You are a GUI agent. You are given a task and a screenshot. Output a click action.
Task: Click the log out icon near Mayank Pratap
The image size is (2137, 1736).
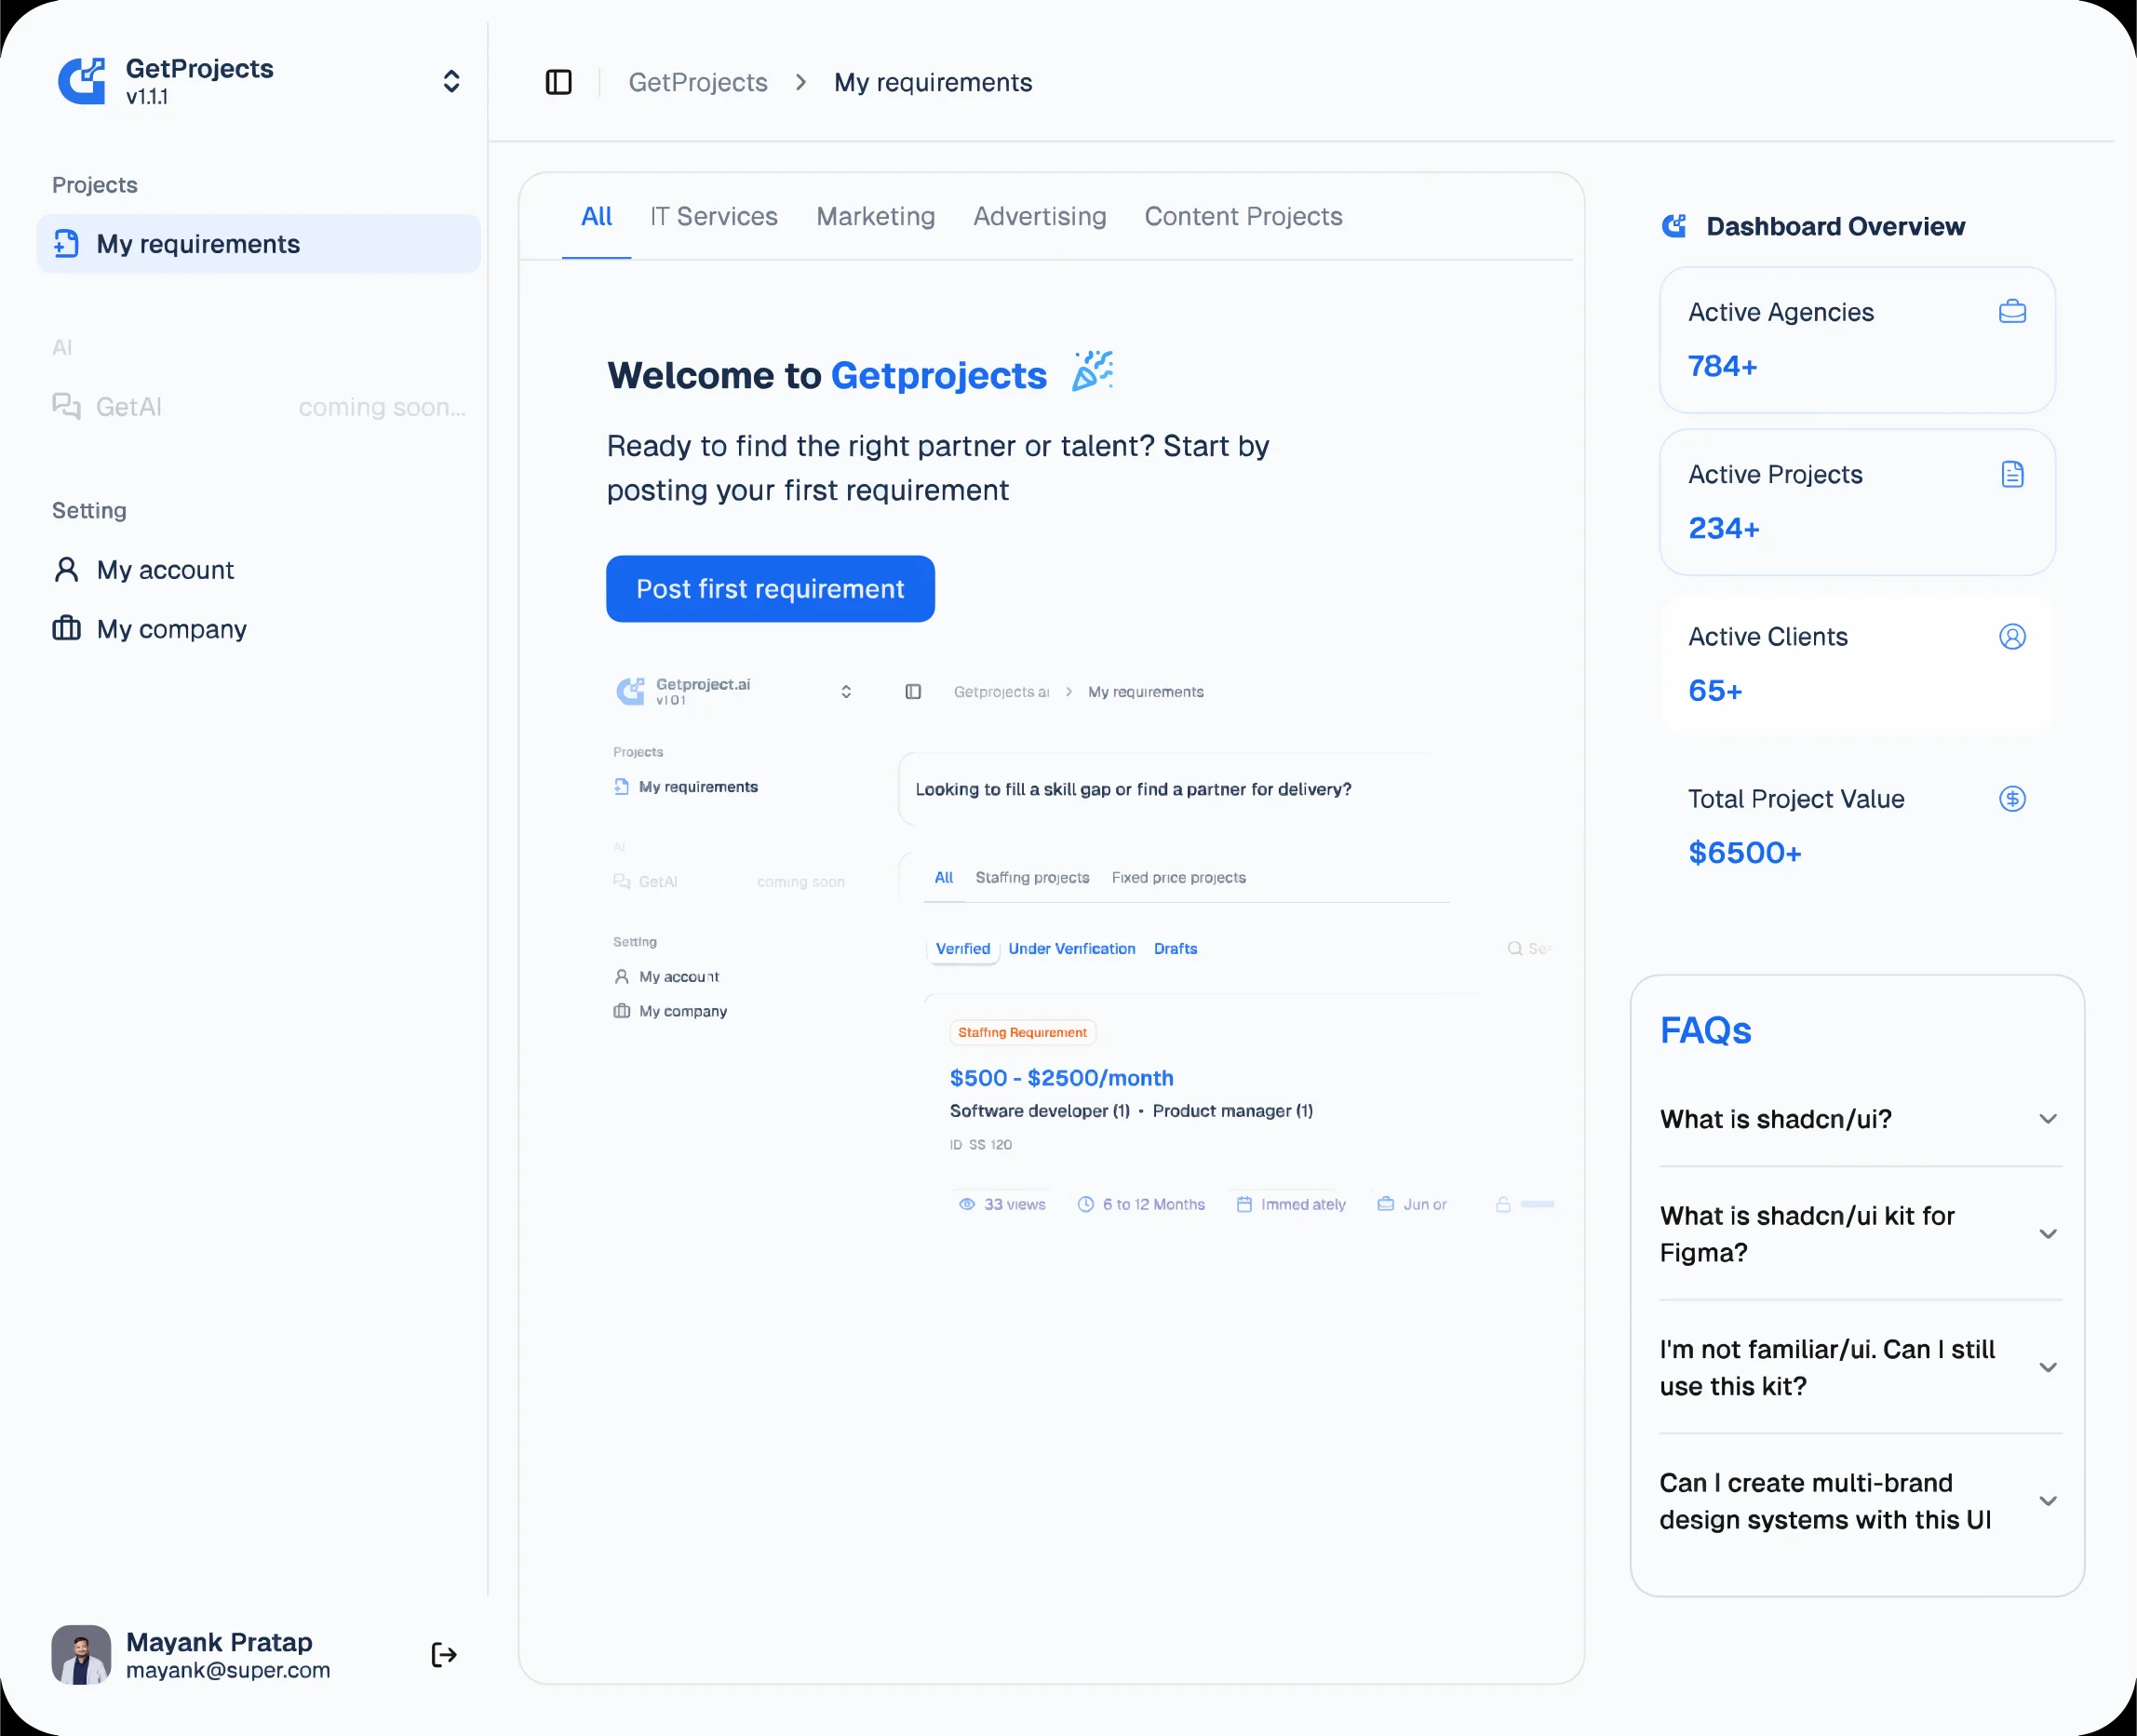444,1655
